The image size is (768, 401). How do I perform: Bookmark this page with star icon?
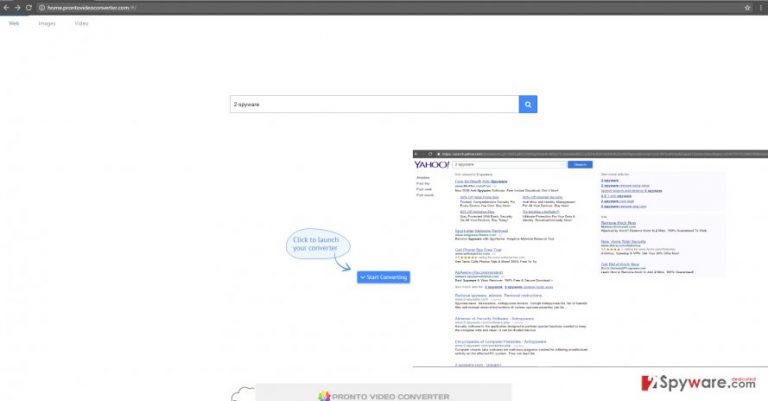[x=747, y=8]
